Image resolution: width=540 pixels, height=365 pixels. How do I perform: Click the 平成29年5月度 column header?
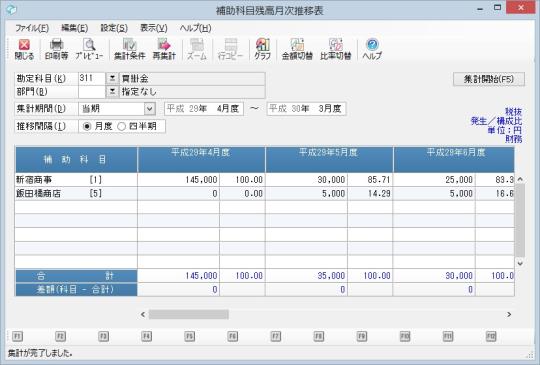pyautogui.click(x=329, y=159)
